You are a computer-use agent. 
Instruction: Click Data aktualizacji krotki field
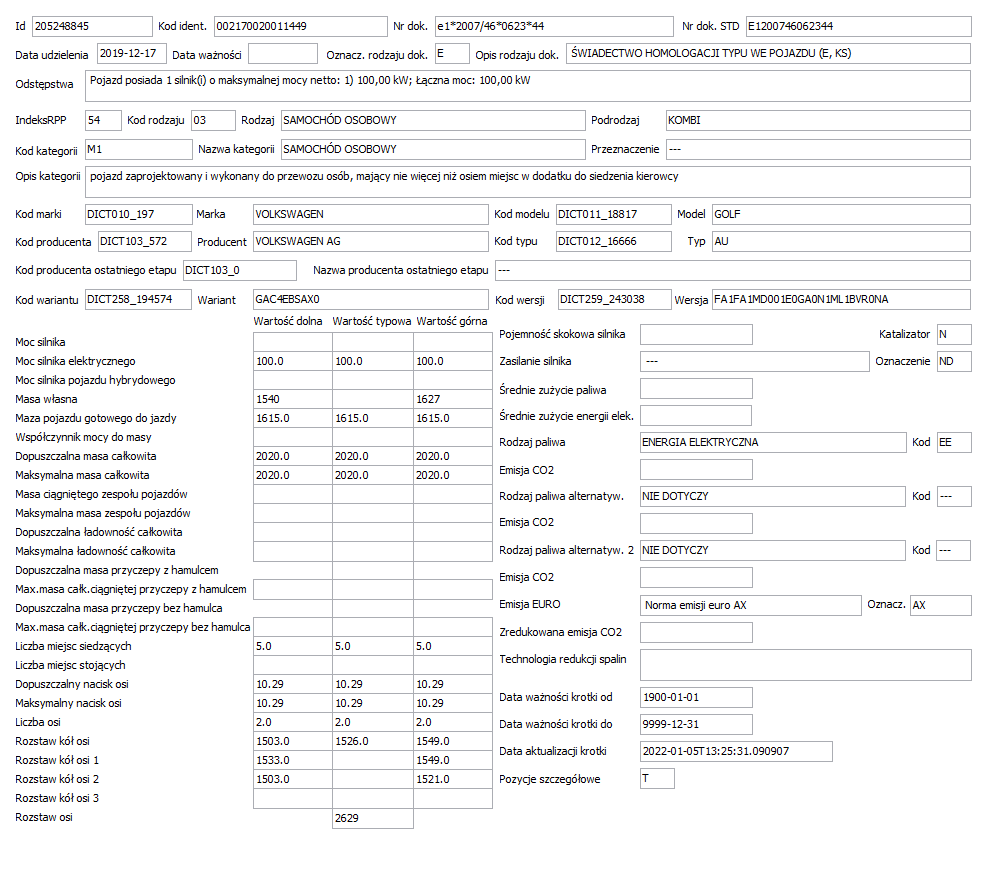(736, 751)
